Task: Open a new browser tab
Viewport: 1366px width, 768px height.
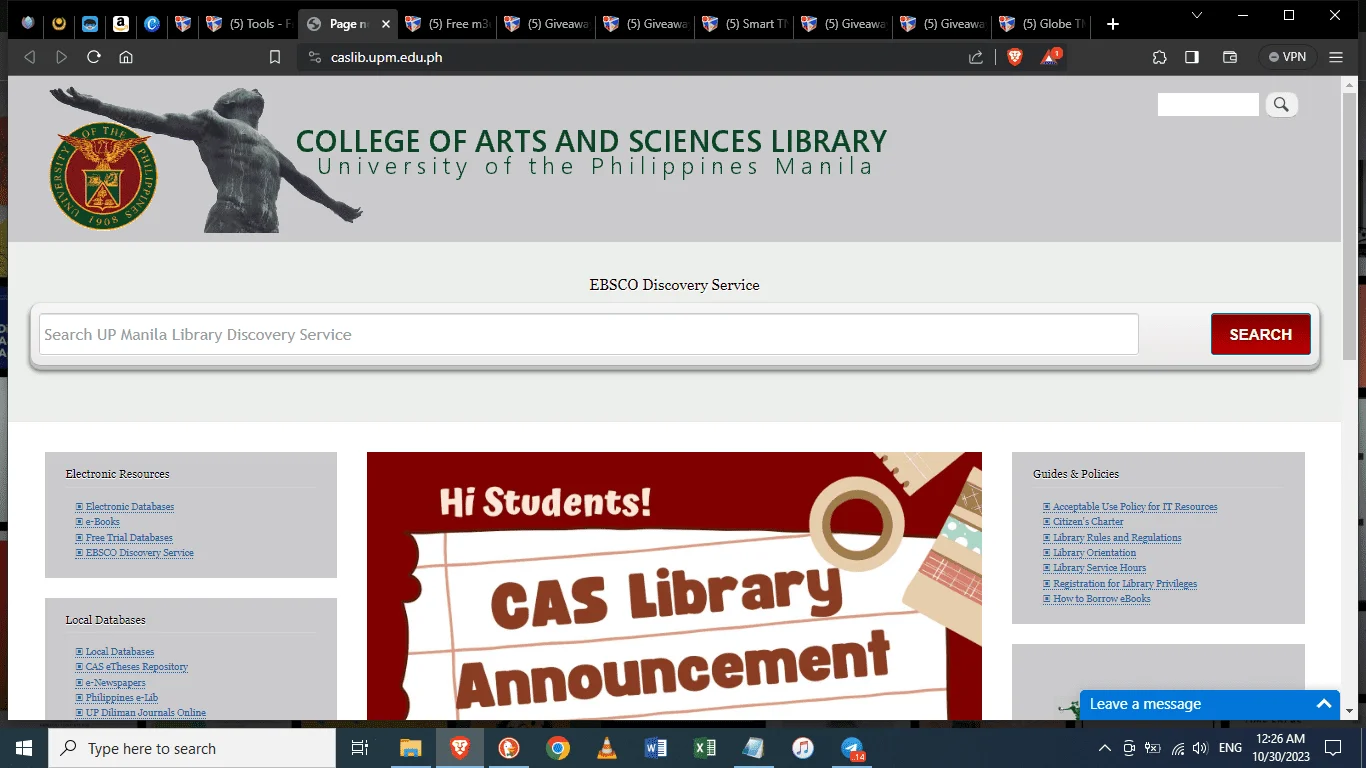Action: [1113, 24]
